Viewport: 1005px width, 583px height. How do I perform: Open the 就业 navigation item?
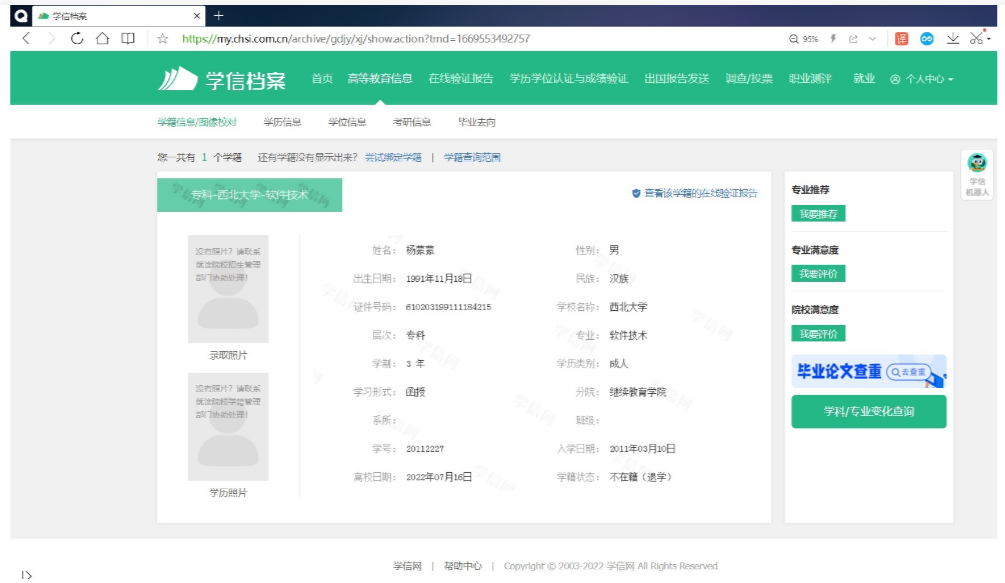click(864, 78)
